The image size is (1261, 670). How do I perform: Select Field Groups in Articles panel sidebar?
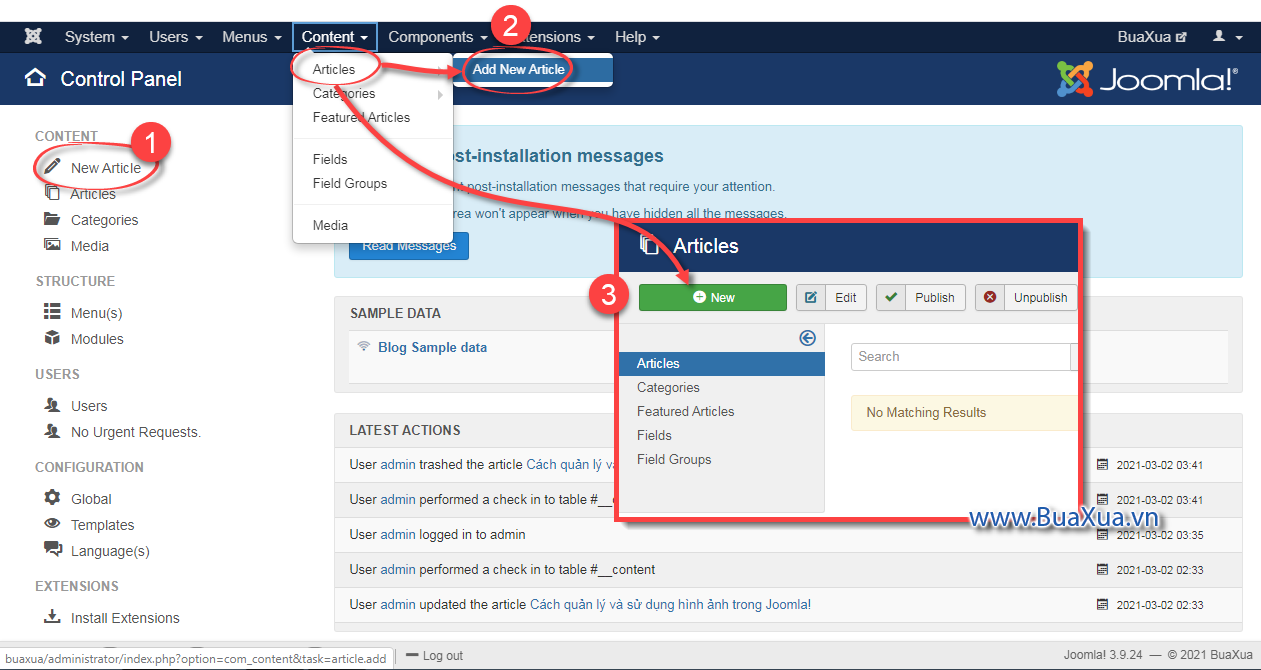tap(674, 459)
